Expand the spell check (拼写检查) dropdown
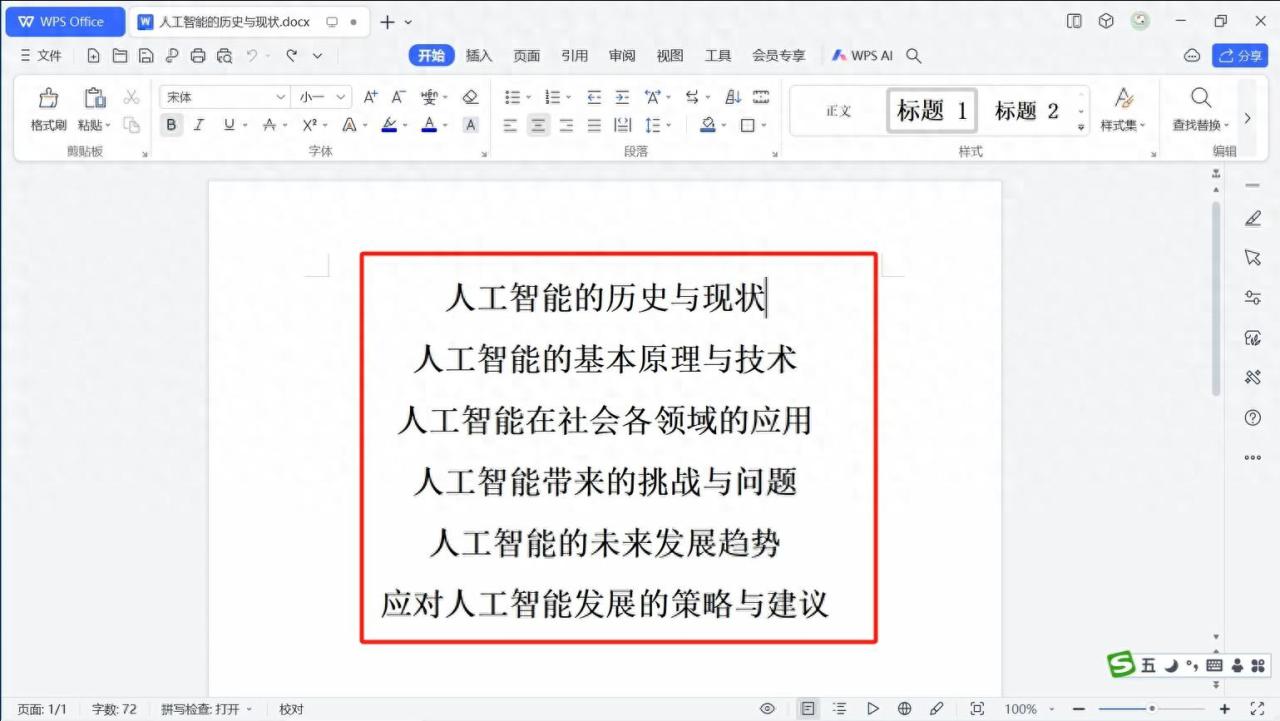The height and width of the screenshot is (721, 1280). coord(250,709)
